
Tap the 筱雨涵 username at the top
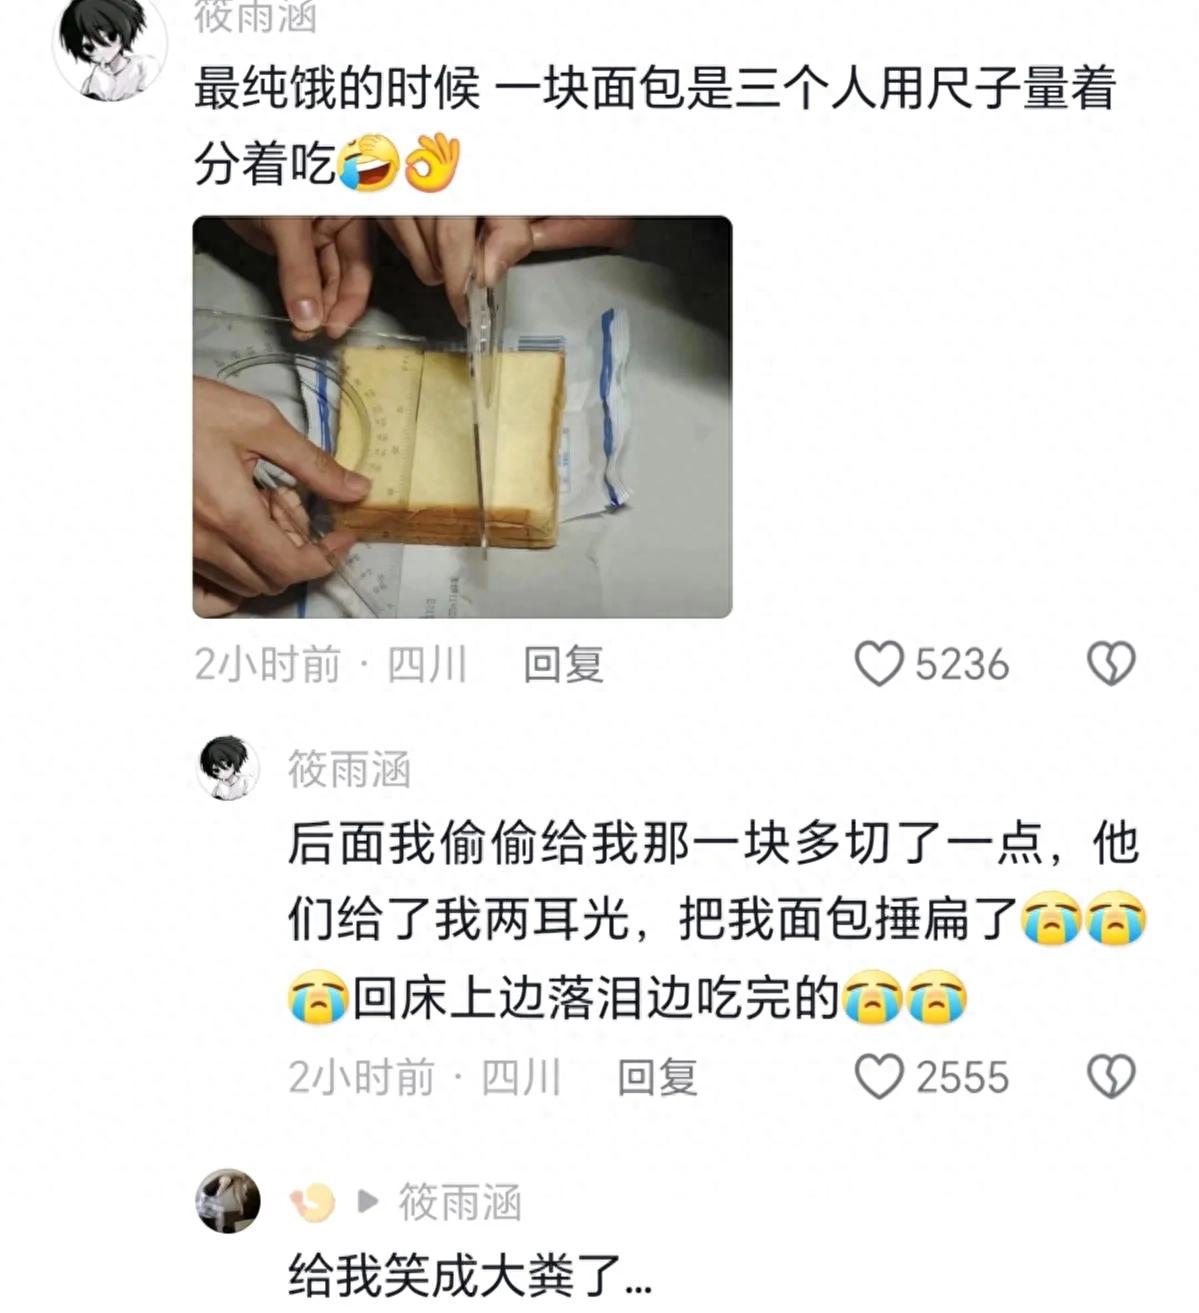tap(256, 16)
